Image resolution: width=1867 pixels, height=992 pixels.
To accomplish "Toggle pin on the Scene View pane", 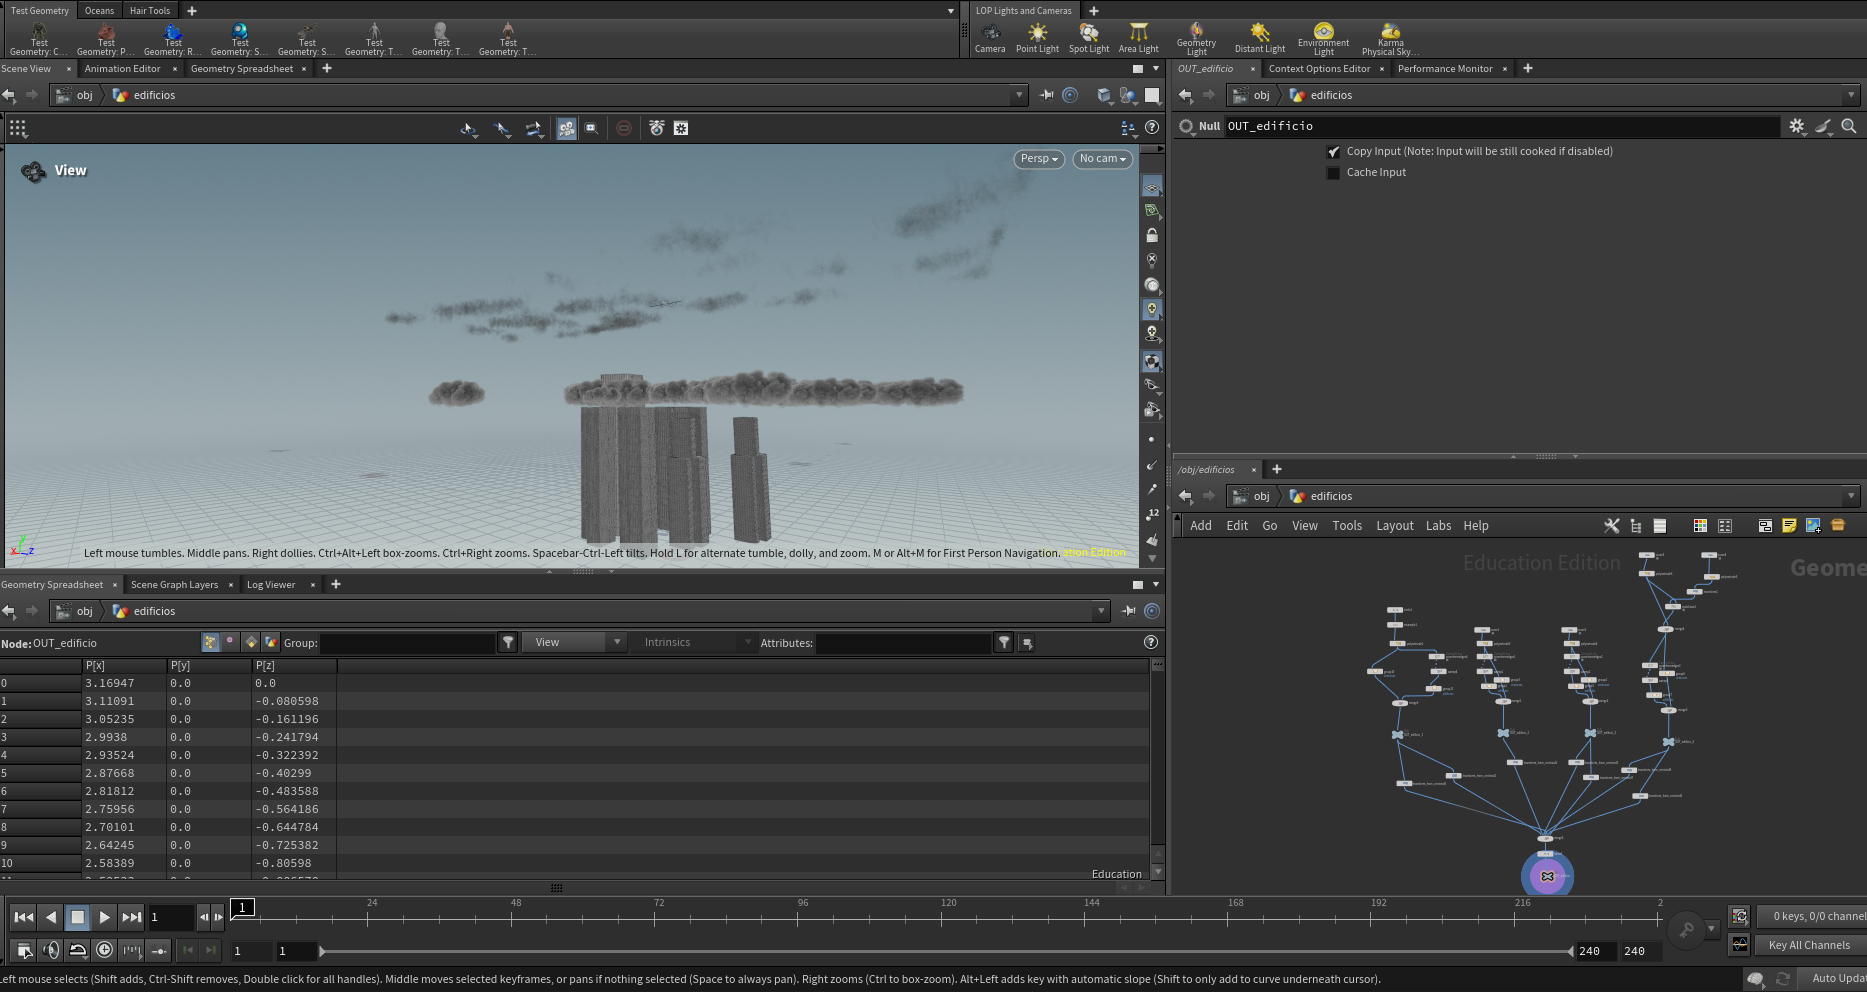I will click(x=1046, y=95).
